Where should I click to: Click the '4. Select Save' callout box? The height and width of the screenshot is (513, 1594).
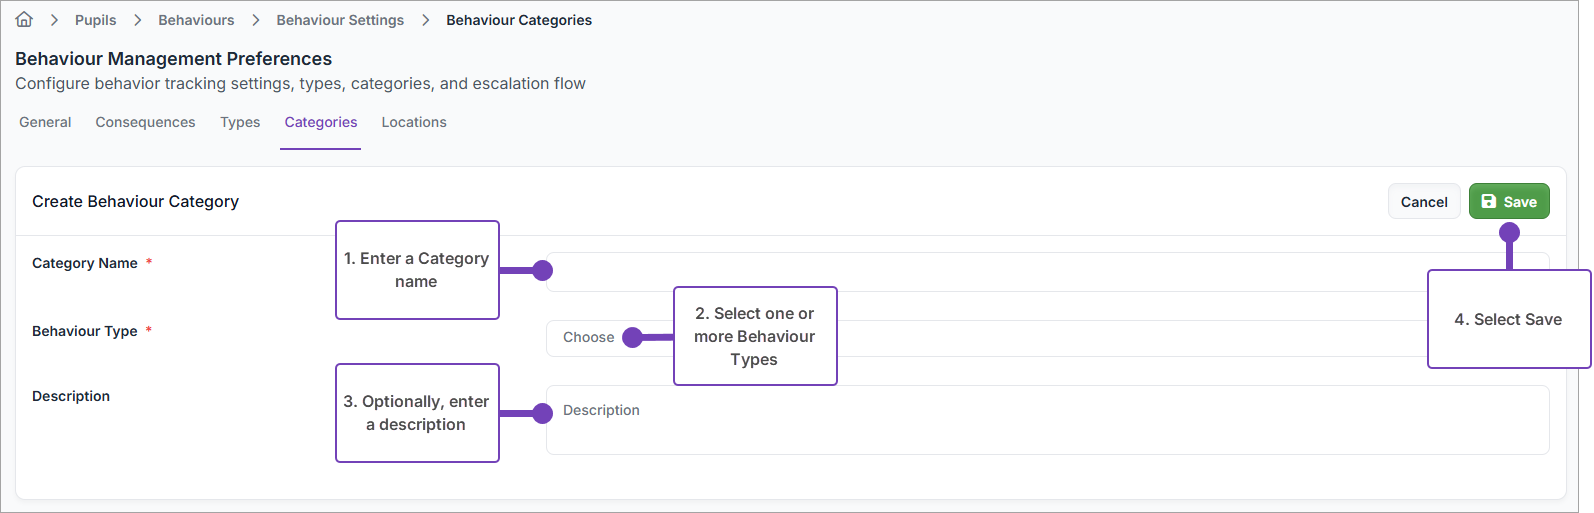click(1508, 320)
